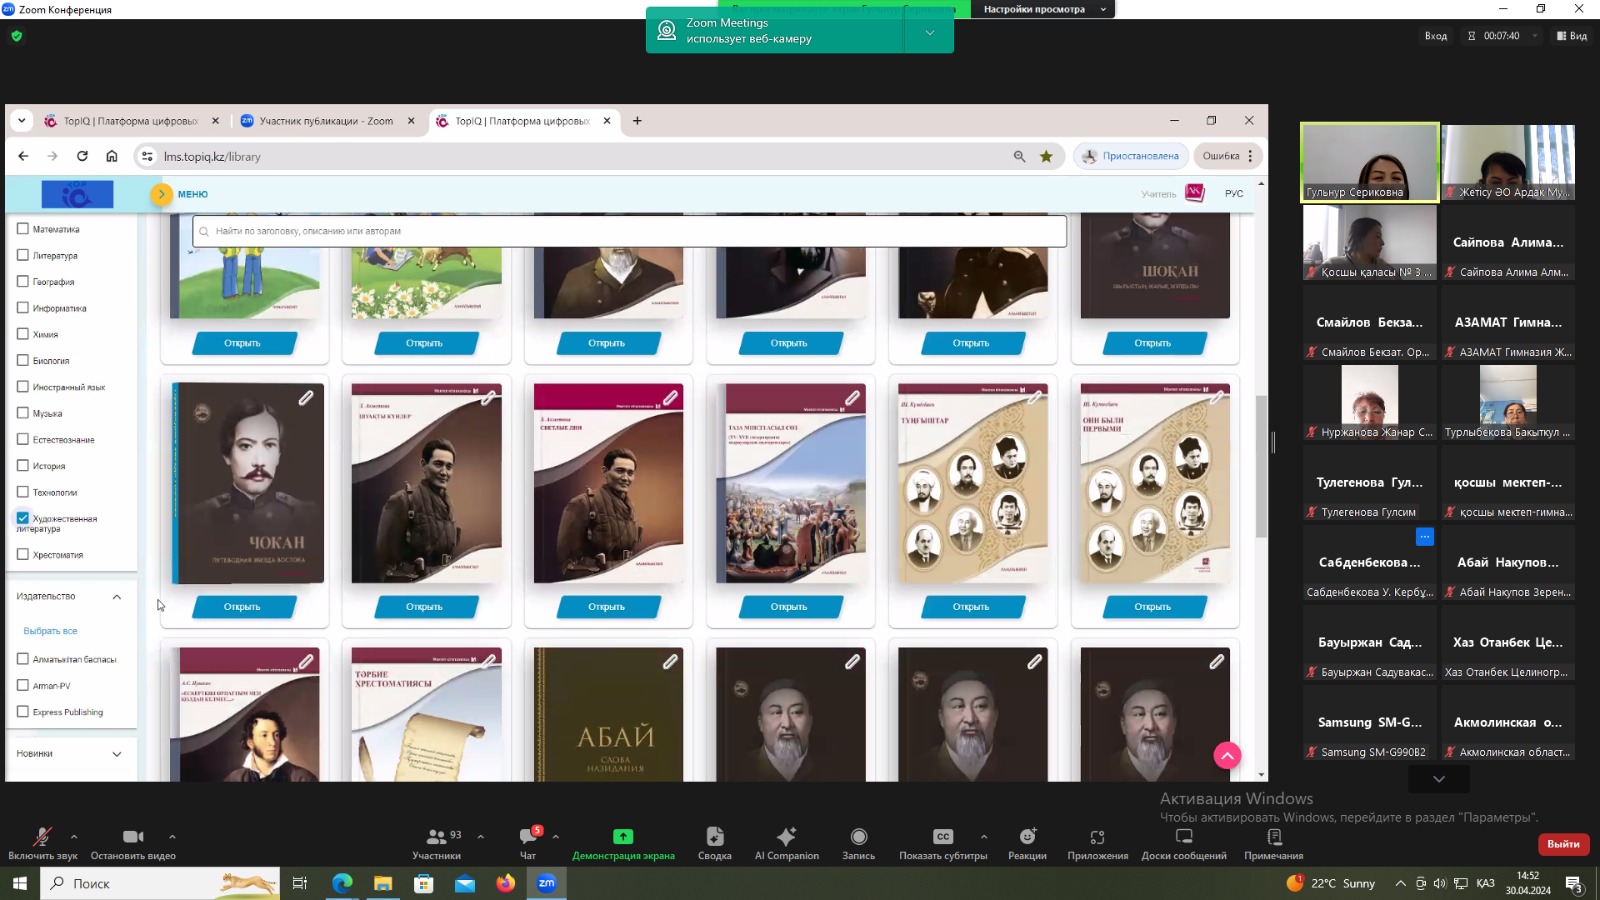Open Notes (Примечания) icon
Screen dimensions: 1600x900
coord(1274,837)
